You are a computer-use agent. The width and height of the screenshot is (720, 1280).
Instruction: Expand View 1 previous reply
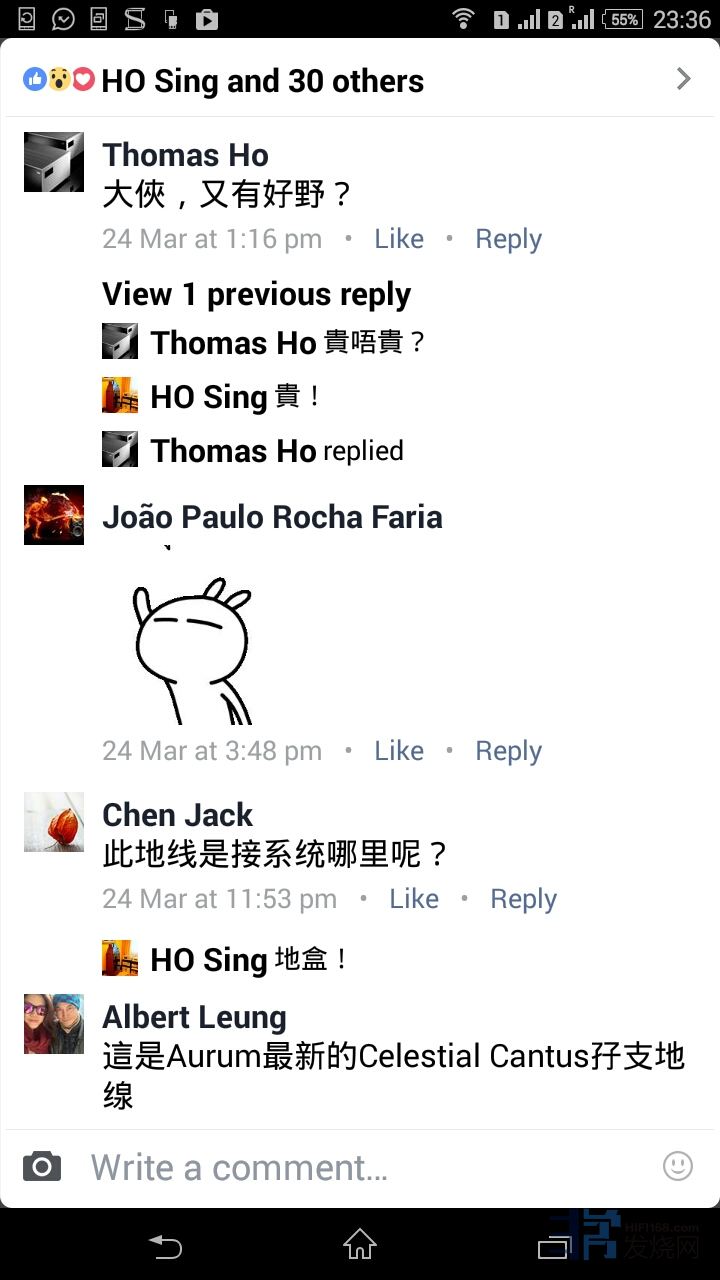[x=257, y=294]
